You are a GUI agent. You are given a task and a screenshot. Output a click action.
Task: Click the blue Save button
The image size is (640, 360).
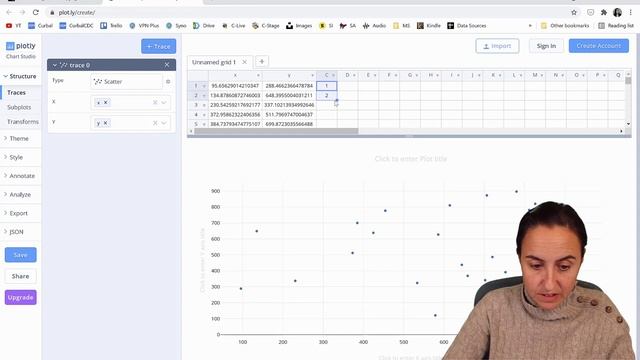(20, 255)
